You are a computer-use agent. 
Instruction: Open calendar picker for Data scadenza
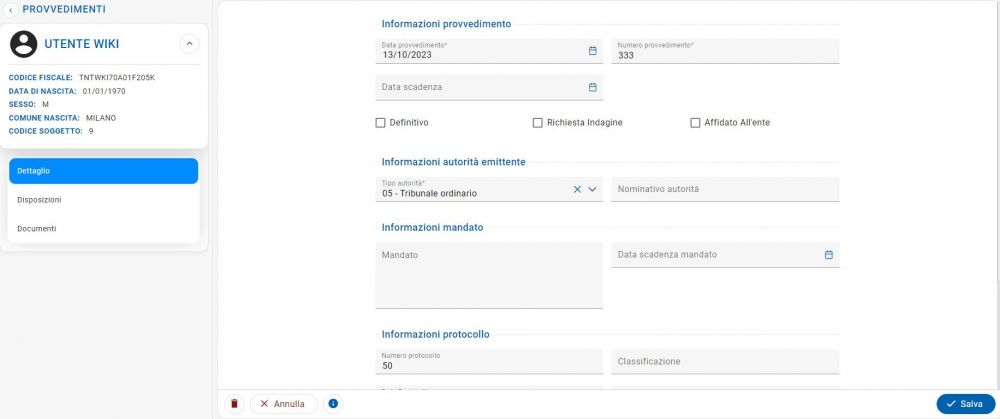coord(592,87)
